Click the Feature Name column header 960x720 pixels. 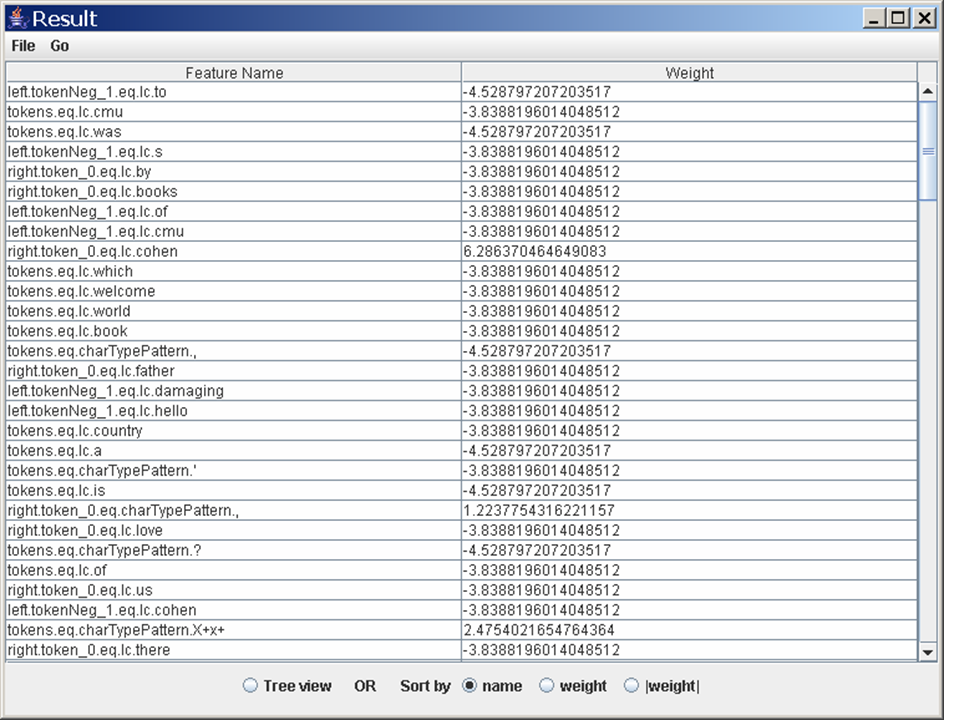tap(234, 73)
